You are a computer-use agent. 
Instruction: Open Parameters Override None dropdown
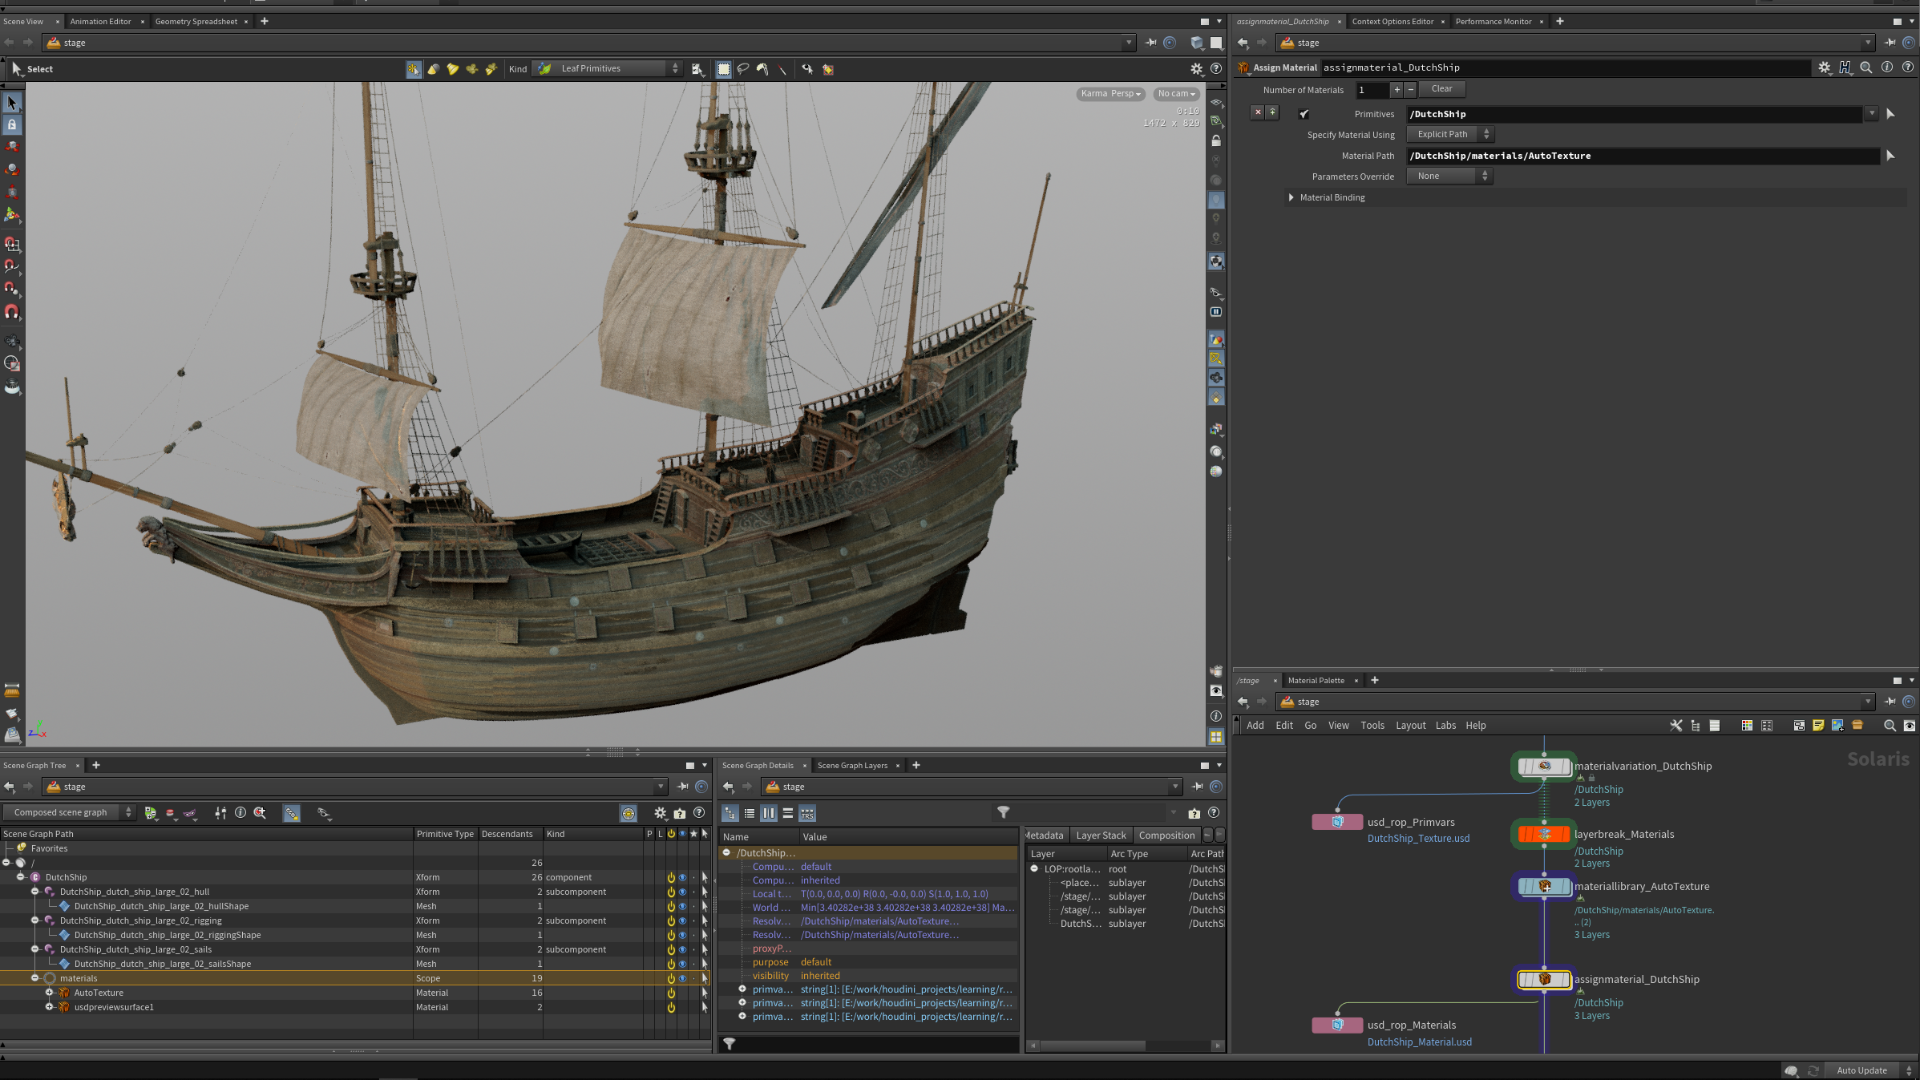(x=1449, y=177)
